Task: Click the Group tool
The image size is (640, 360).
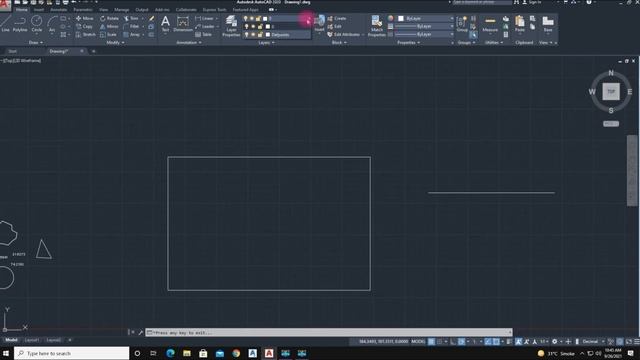Action: tap(462, 24)
